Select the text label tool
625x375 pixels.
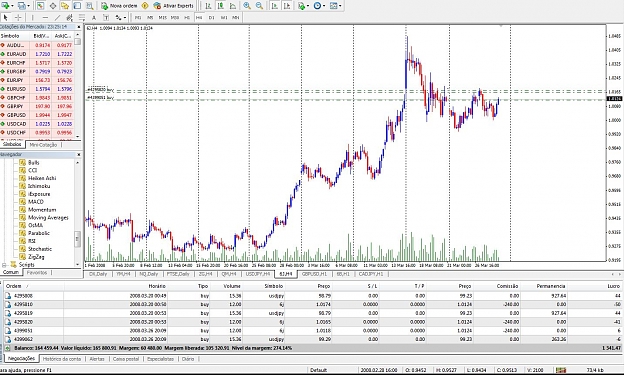106,18
